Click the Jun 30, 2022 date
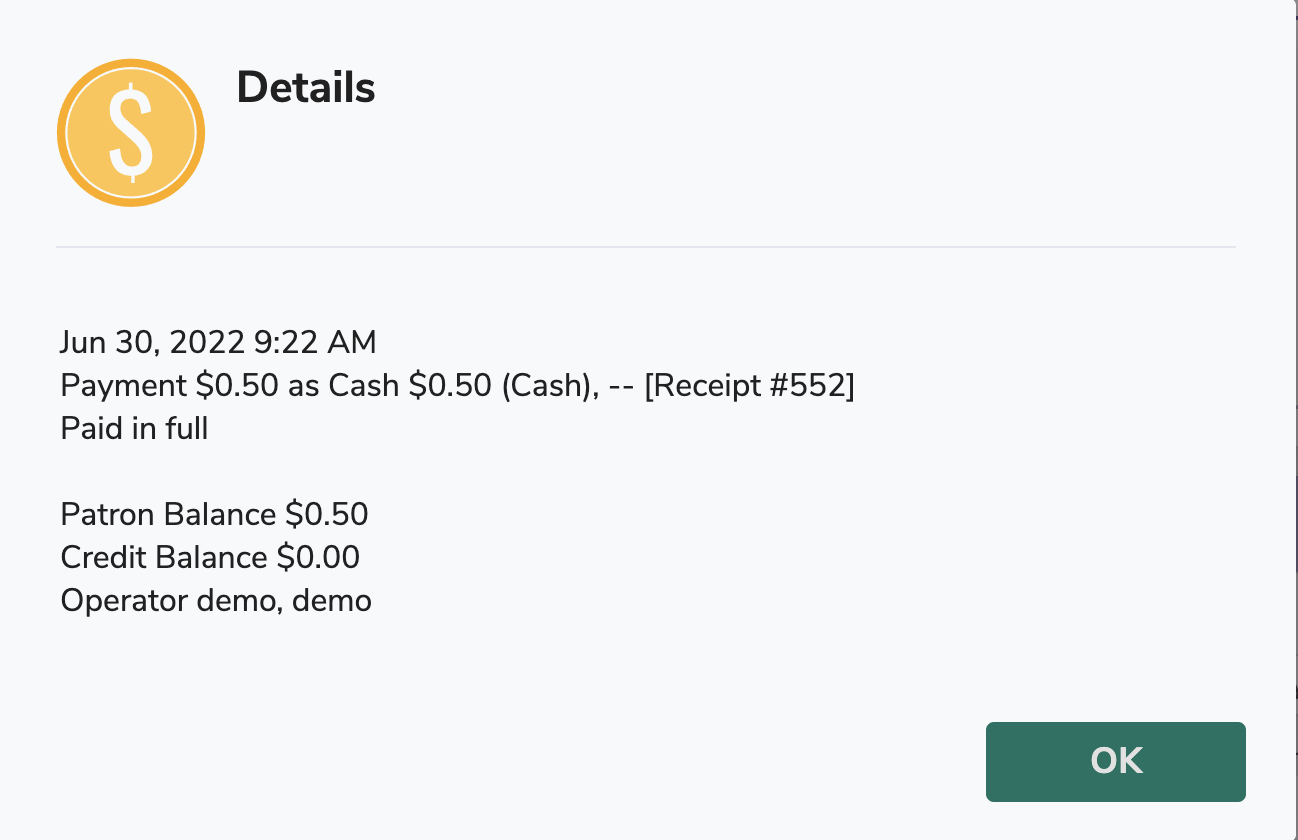1298x840 pixels. click(x=152, y=343)
